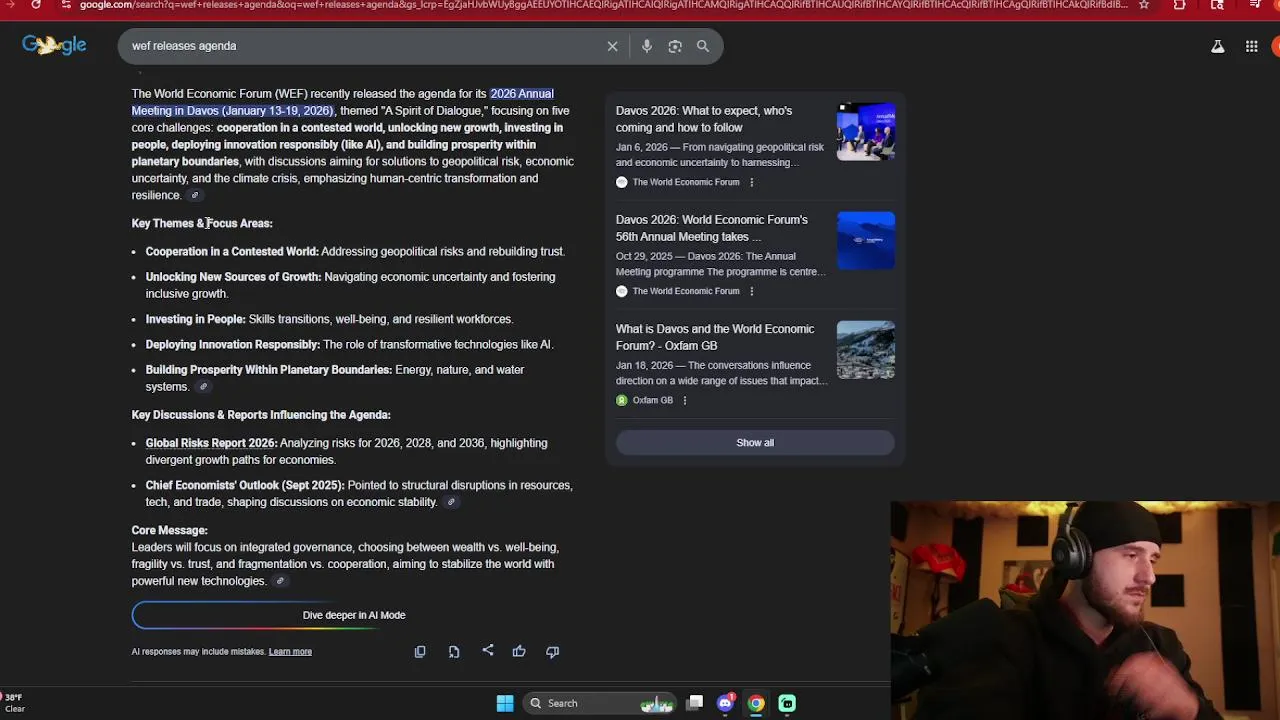The width and height of the screenshot is (1280, 720).
Task: Reload the page in Chrome
Action: [36, 5]
